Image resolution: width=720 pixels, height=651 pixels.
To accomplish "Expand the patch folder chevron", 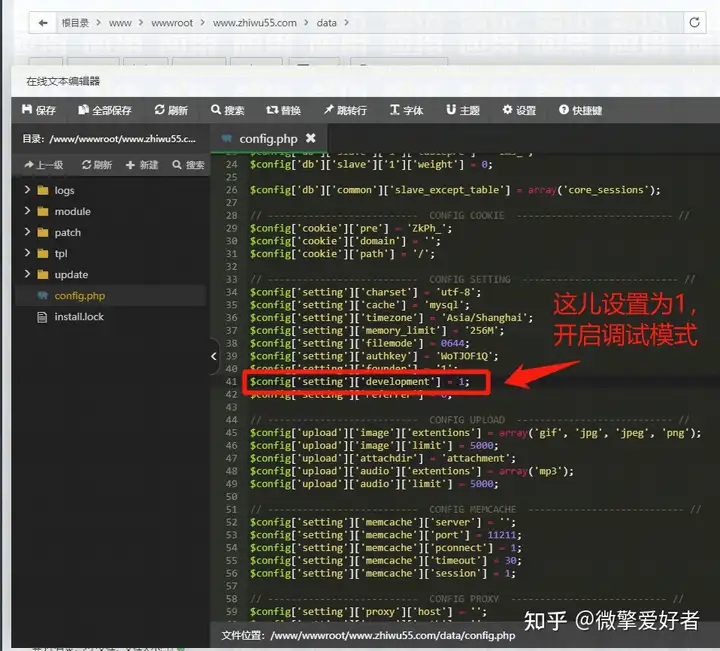I will [x=27, y=232].
